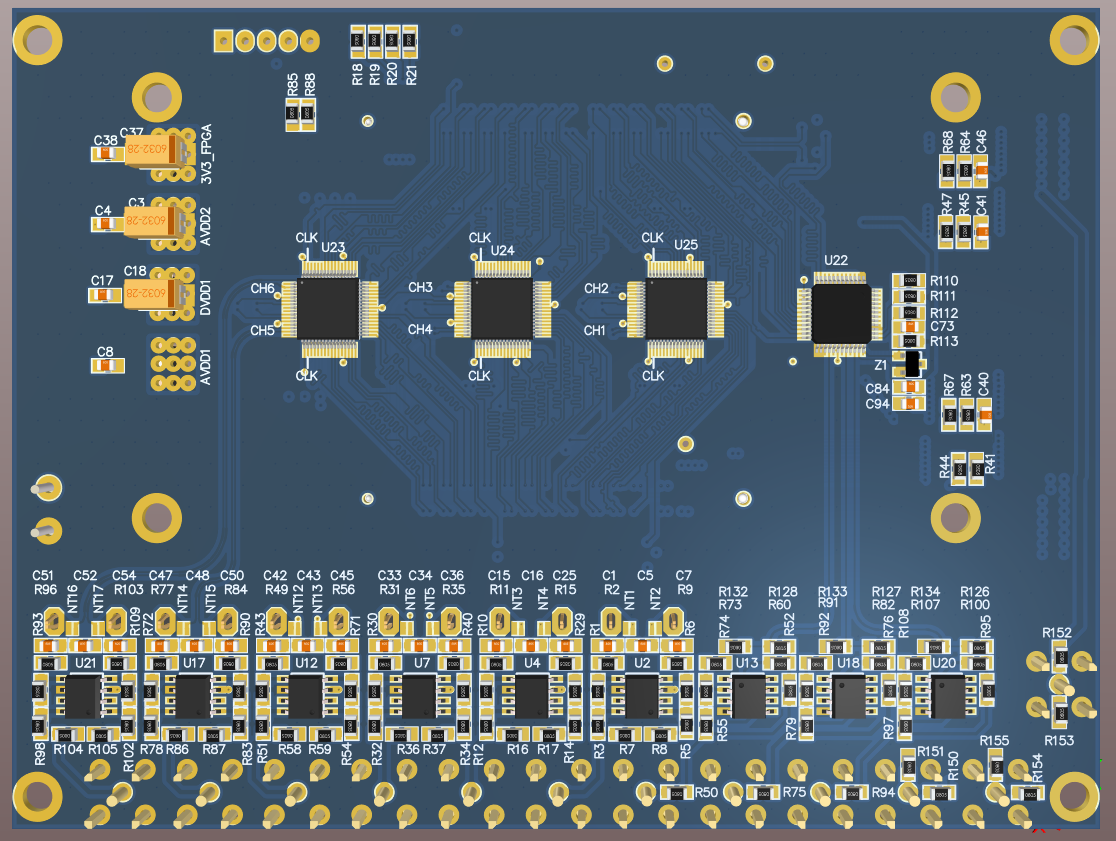Click resistor R75 at the bottom

click(x=764, y=793)
